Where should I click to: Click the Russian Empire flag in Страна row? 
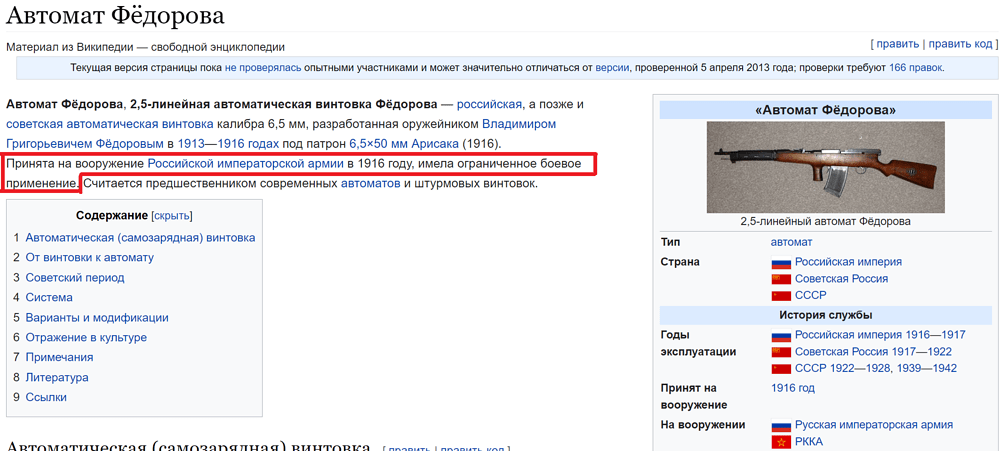(780, 262)
